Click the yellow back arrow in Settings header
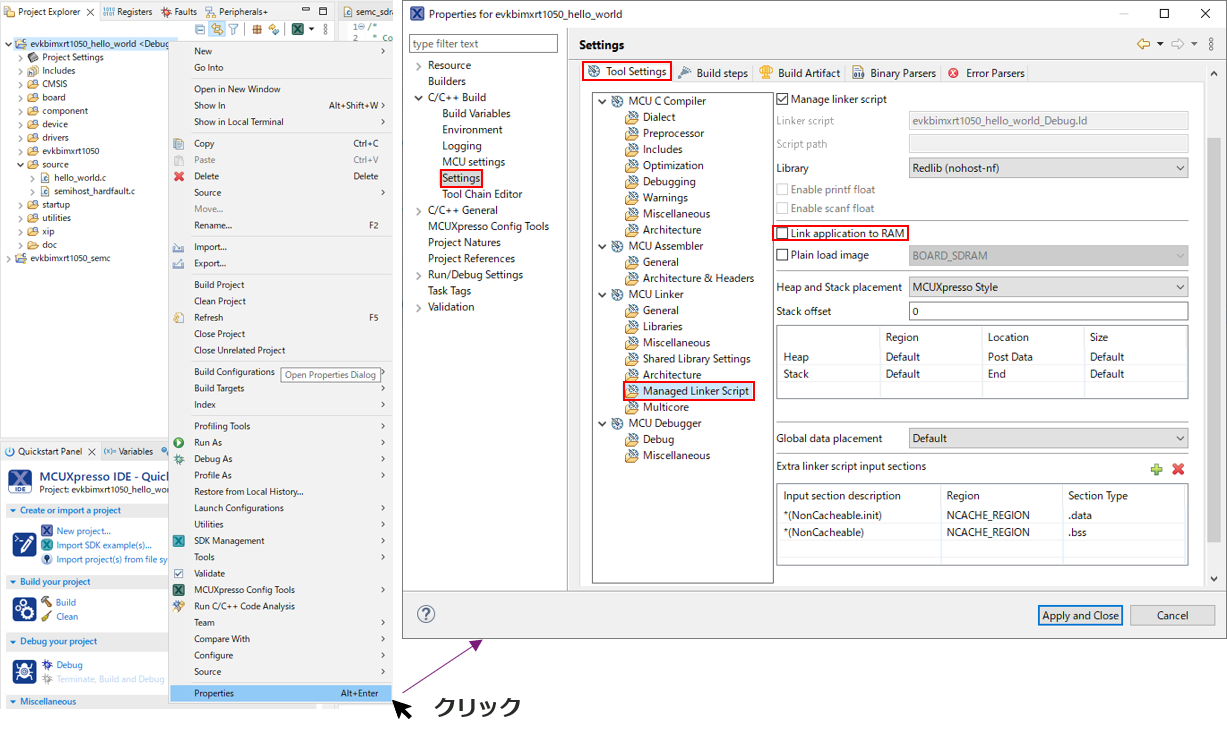Viewport: 1227px width, 738px height. pyautogui.click(x=1143, y=44)
